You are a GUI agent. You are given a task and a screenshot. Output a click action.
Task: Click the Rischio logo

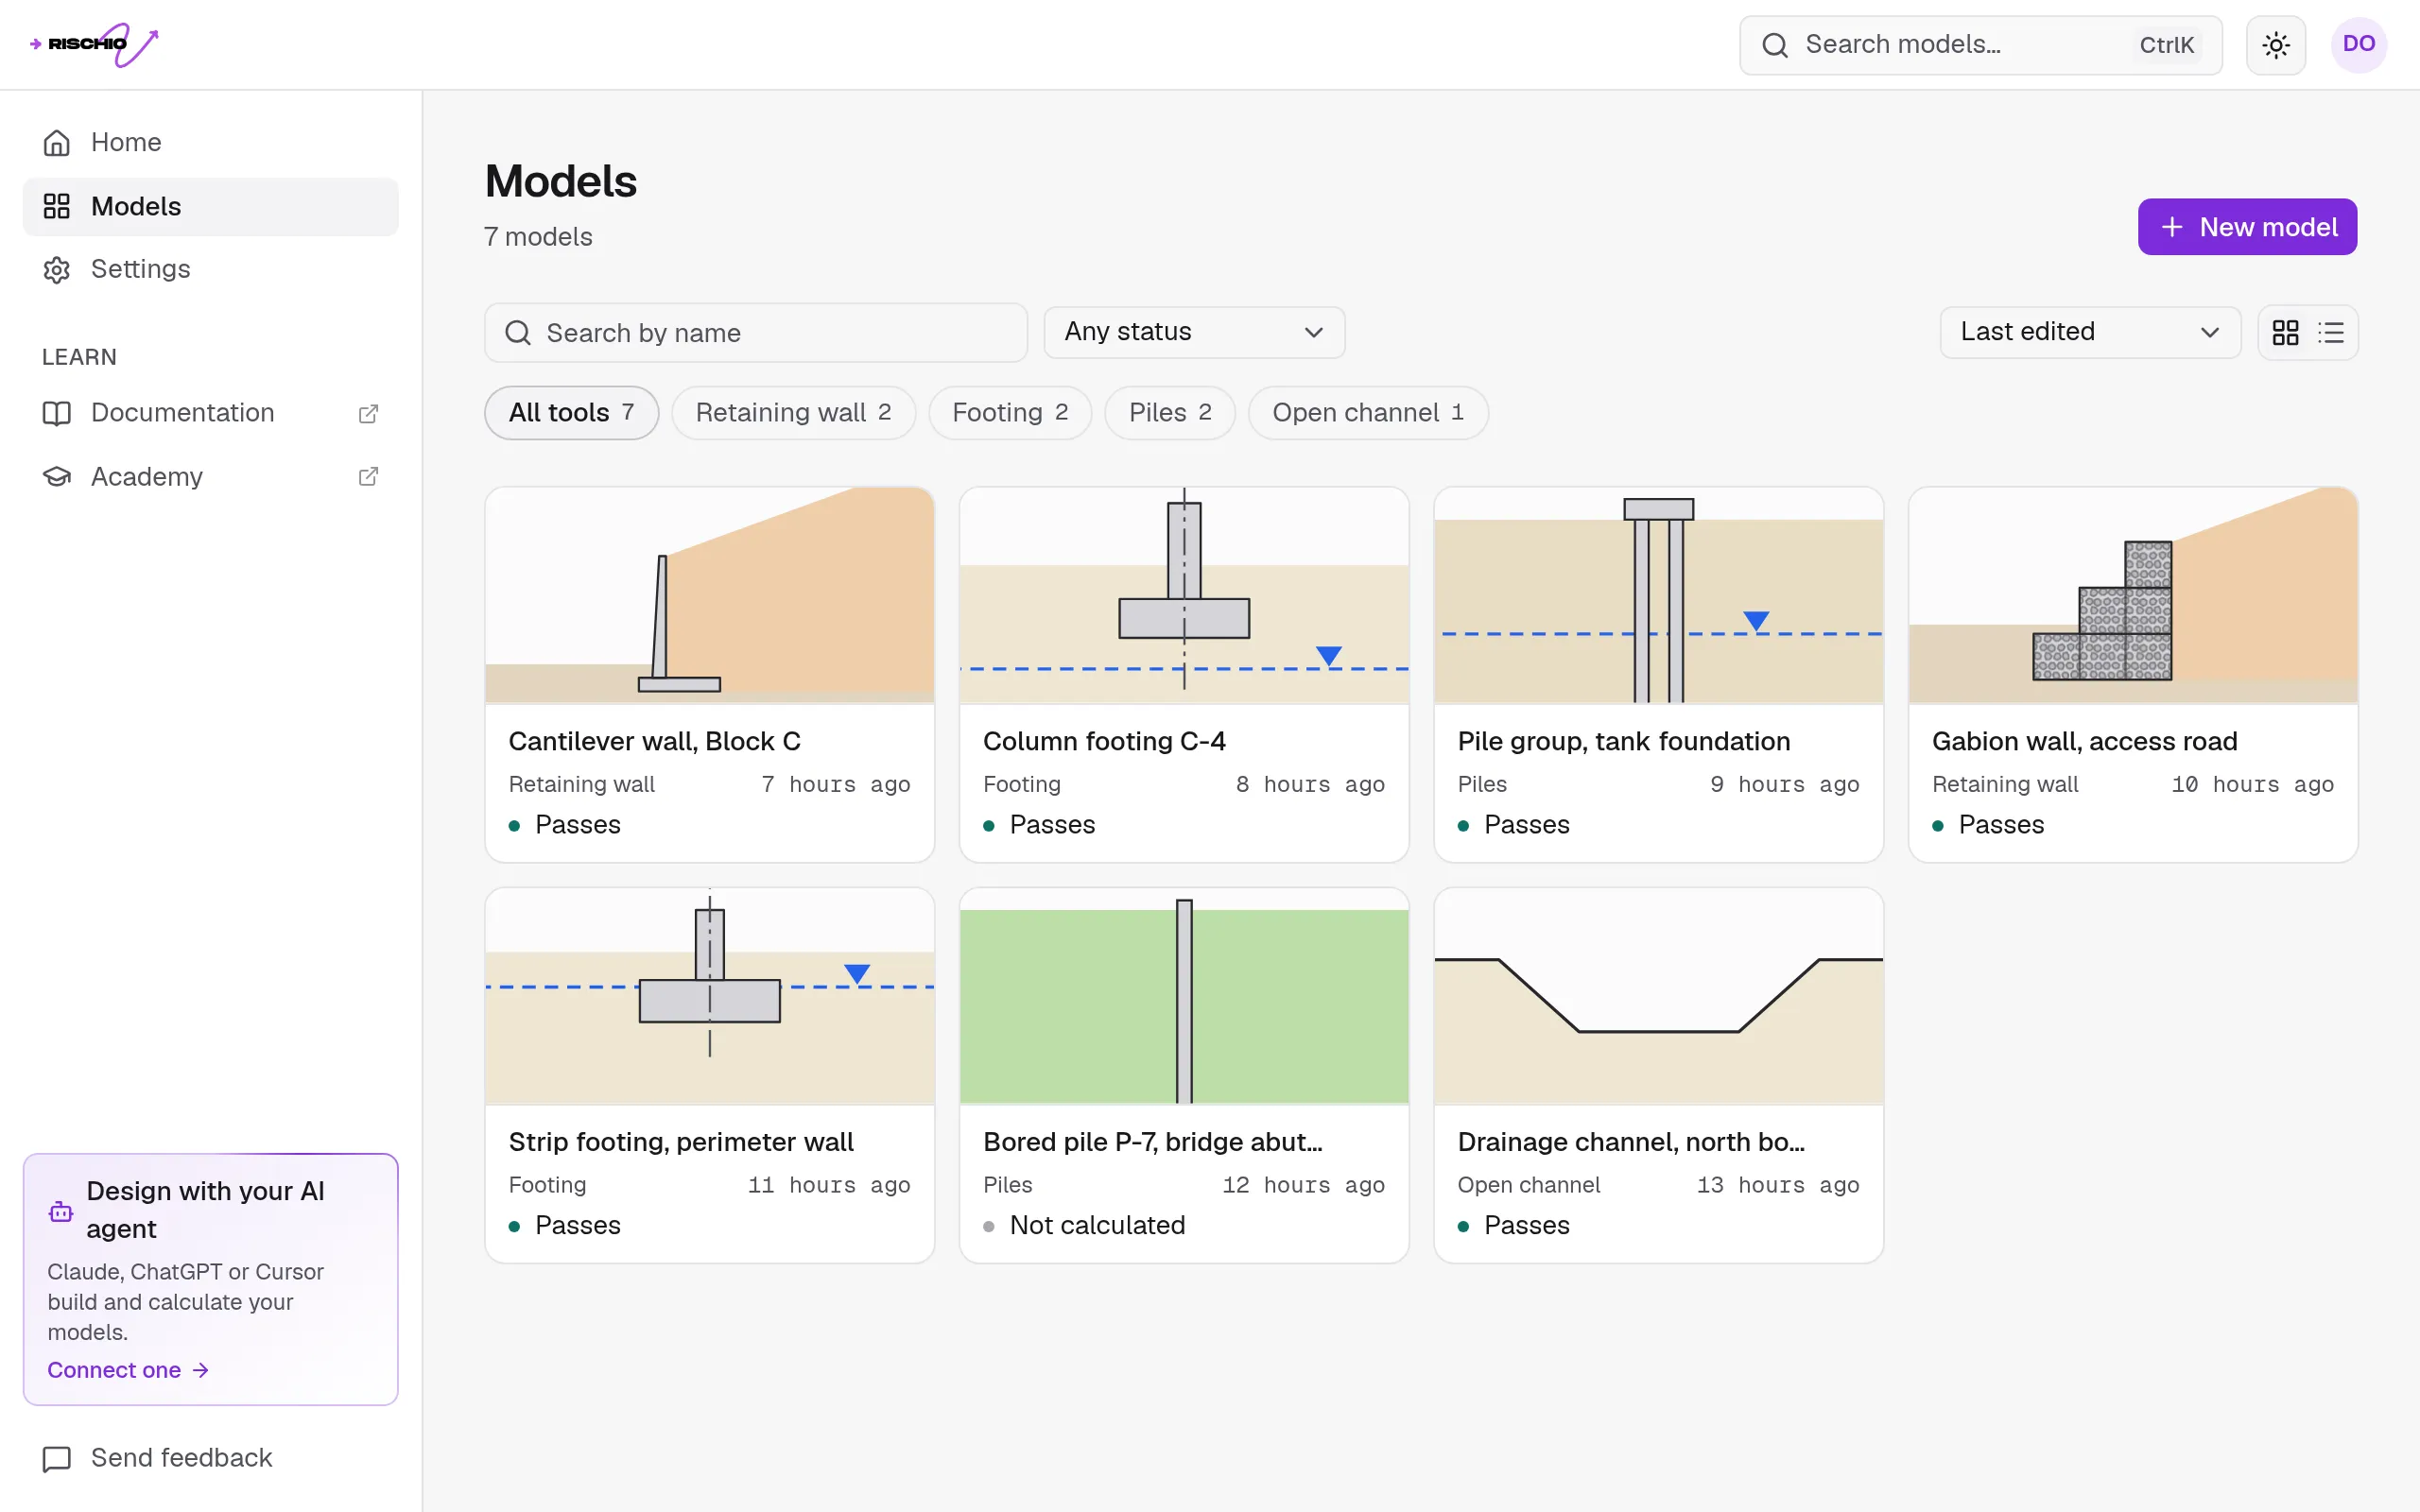point(94,44)
